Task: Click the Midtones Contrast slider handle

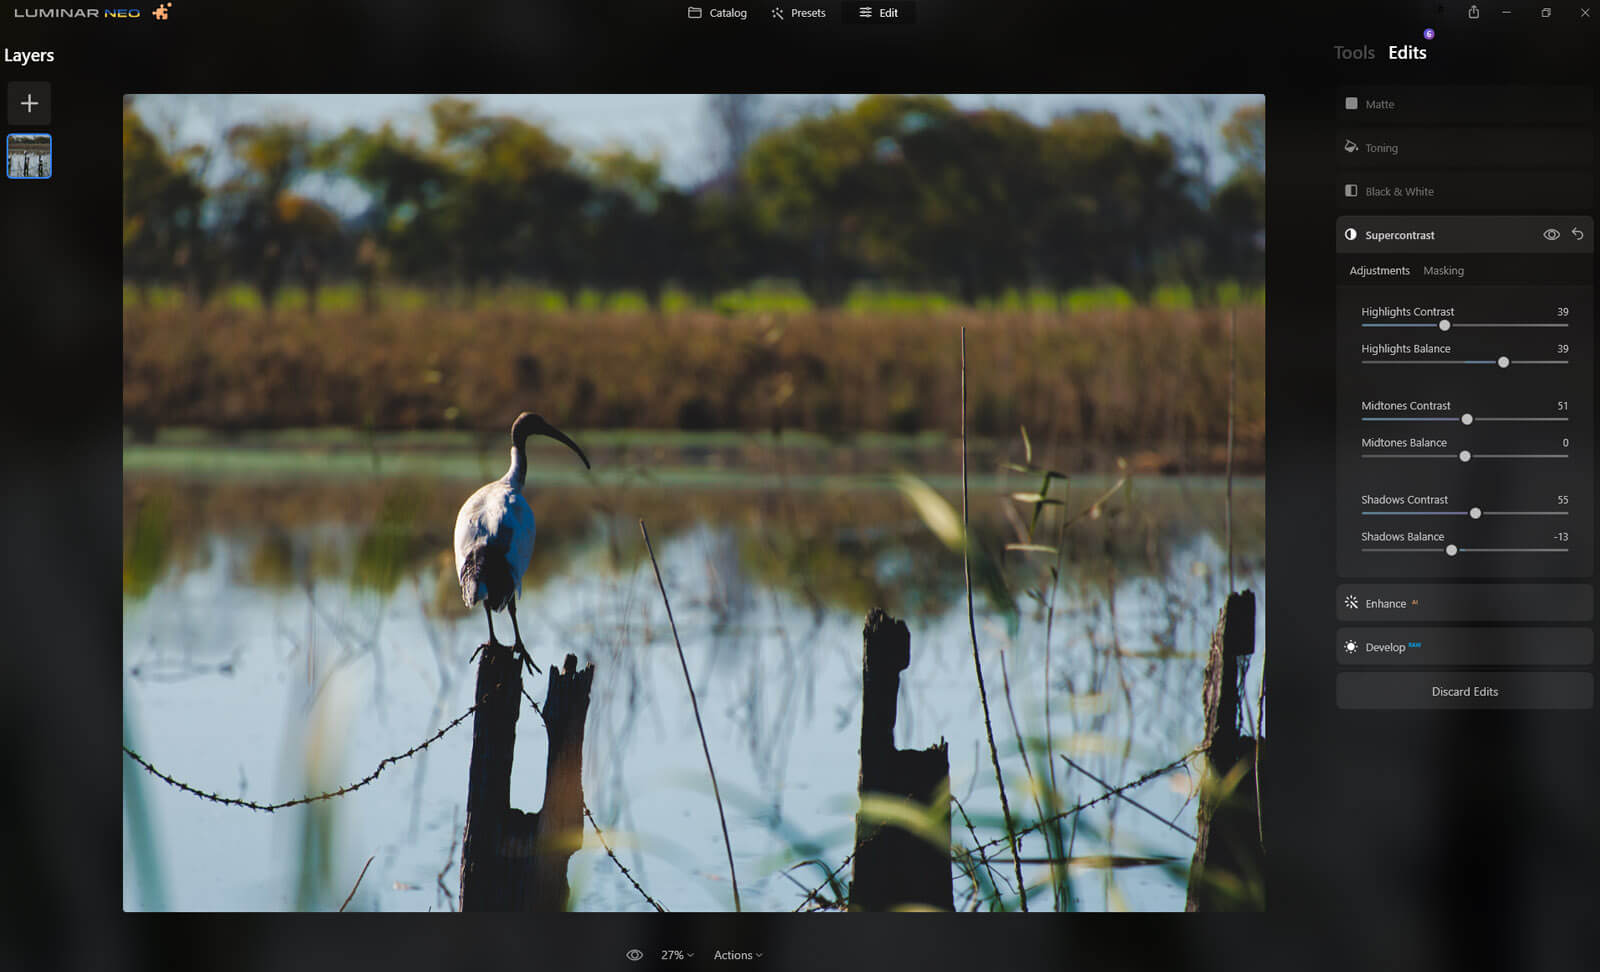Action: pyautogui.click(x=1467, y=419)
